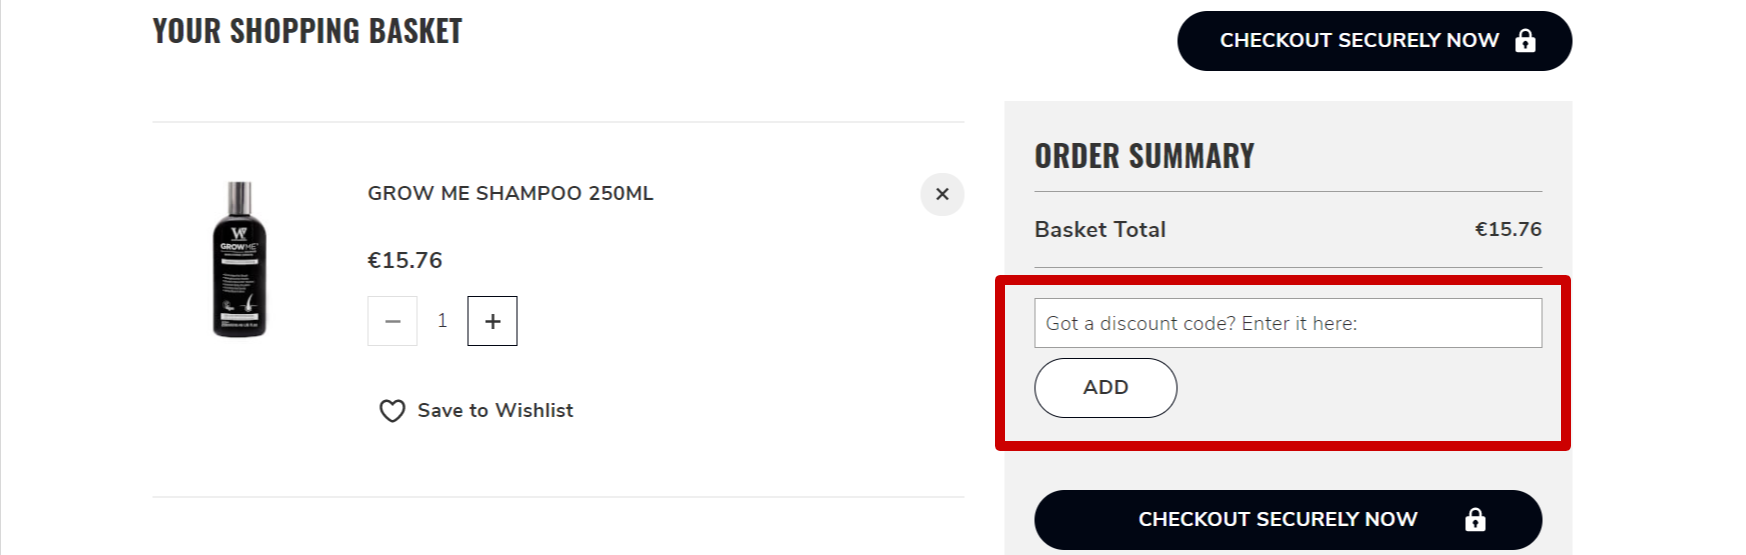This screenshot has height=555, width=1746.
Task: Click the Order Summary heading
Action: pos(1144,156)
